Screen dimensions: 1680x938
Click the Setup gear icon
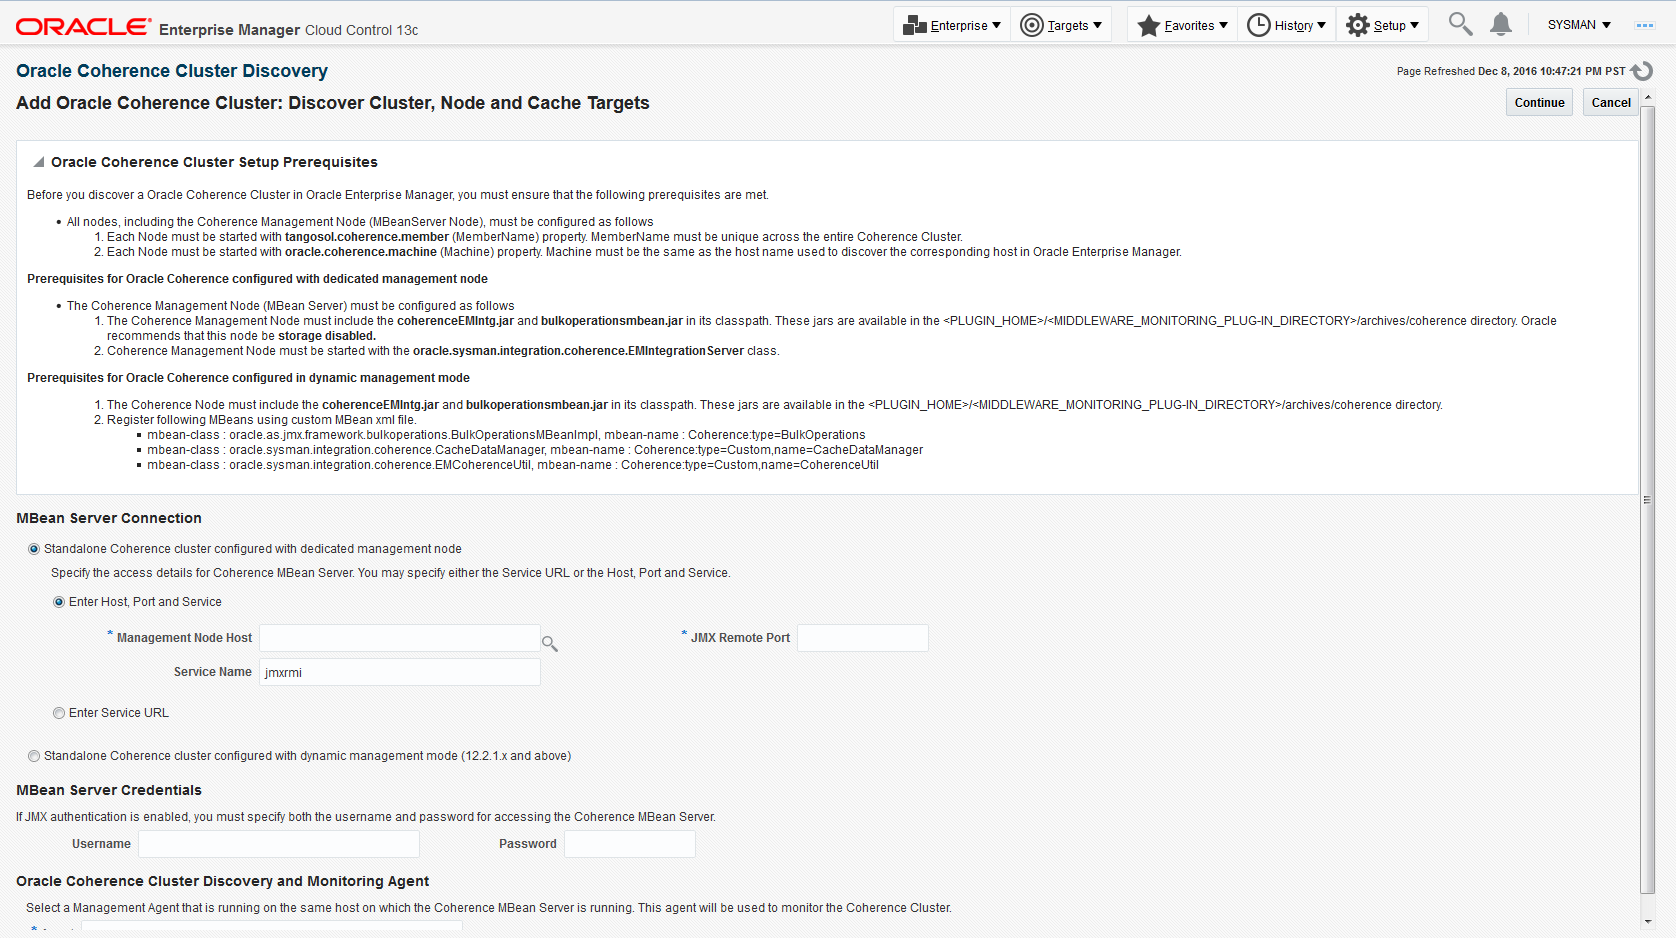click(x=1357, y=25)
